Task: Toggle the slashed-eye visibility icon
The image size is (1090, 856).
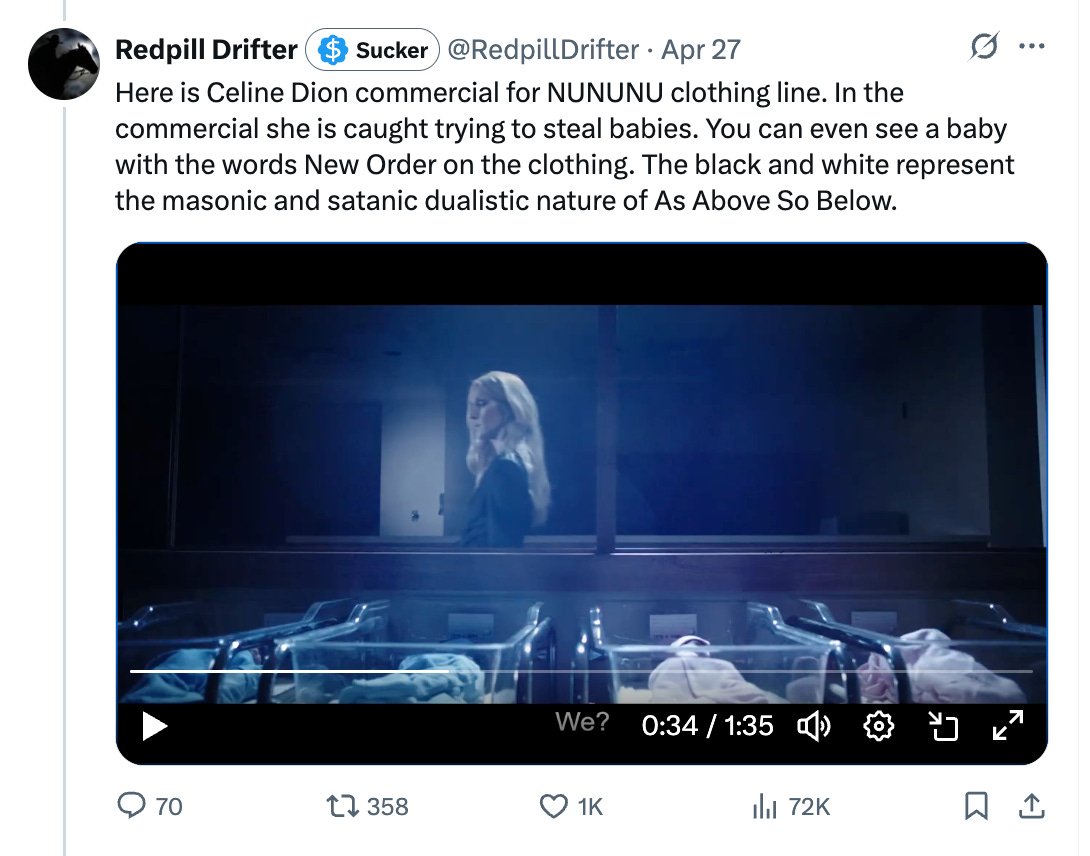Action: (984, 47)
